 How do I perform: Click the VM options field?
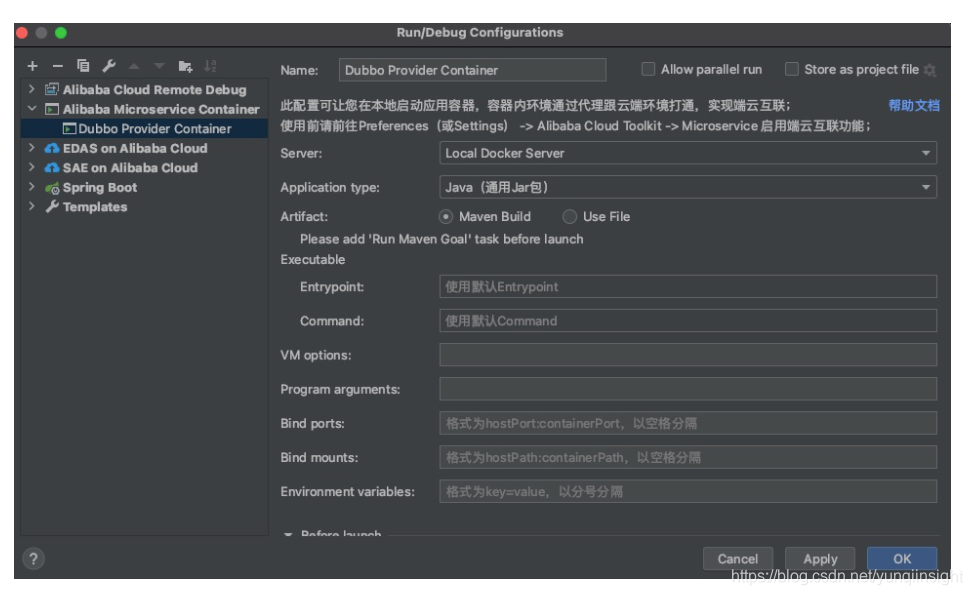688,355
